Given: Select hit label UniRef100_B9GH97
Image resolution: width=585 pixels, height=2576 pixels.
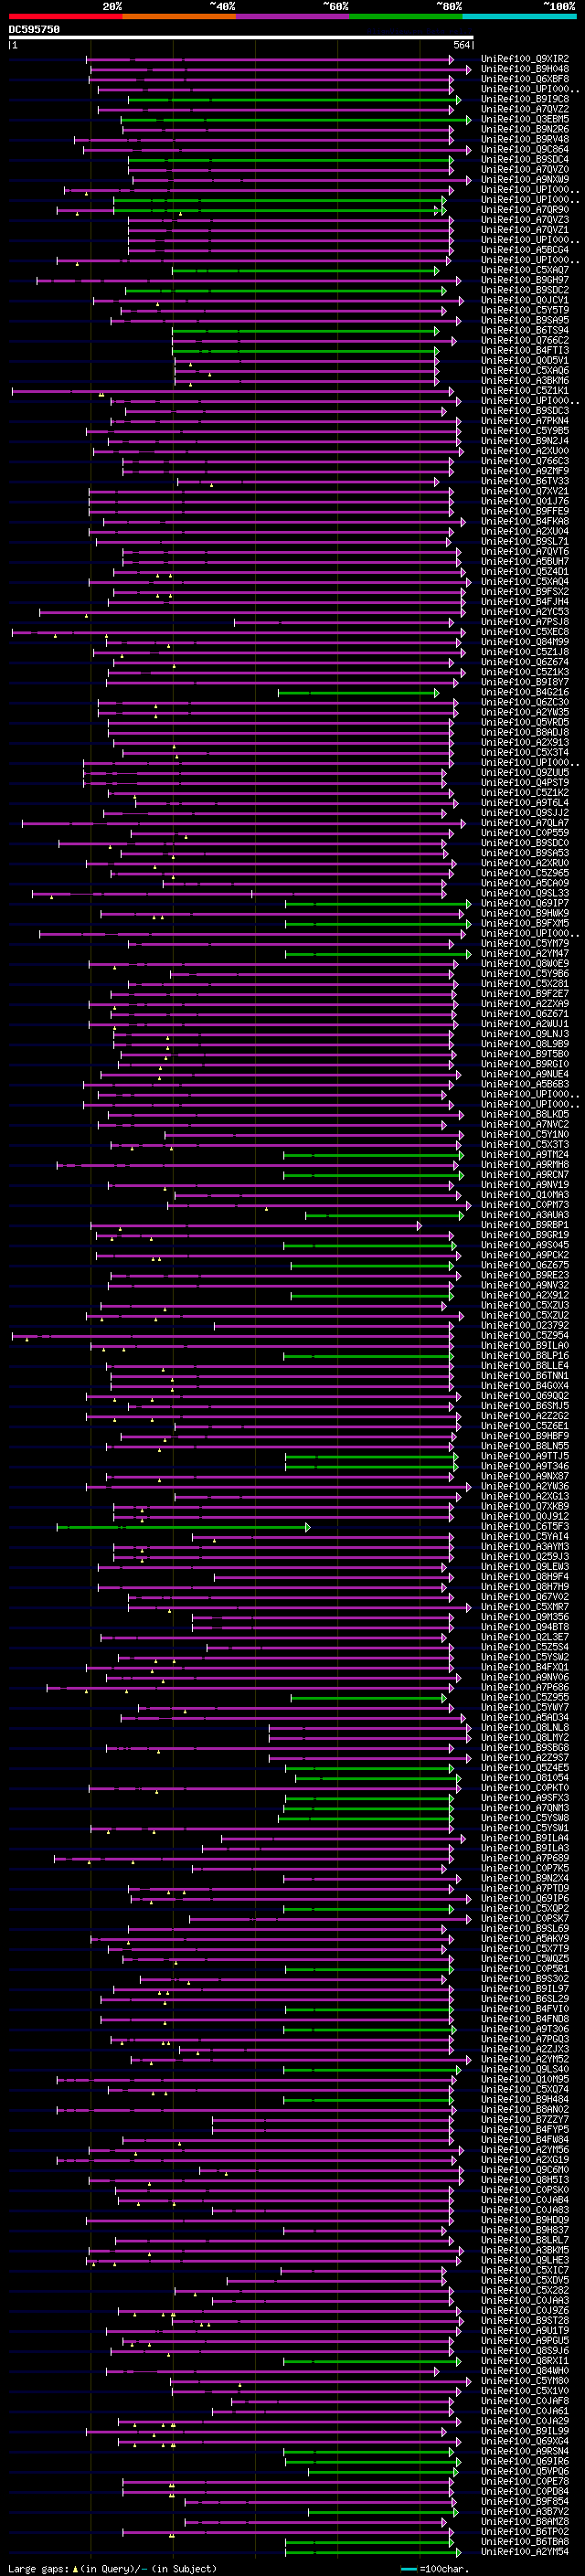Looking at the screenshot, I should tap(525, 280).
